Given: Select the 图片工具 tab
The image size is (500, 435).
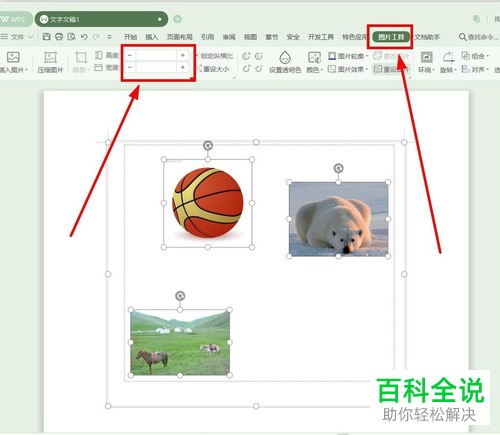Looking at the screenshot, I should coord(391,37).
